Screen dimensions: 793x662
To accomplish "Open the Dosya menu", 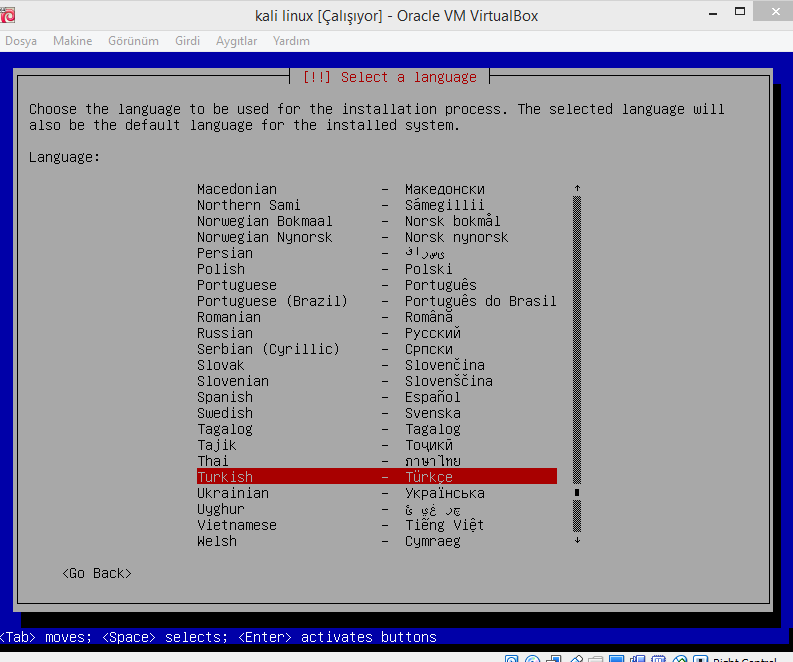I will tap(21, 41).
